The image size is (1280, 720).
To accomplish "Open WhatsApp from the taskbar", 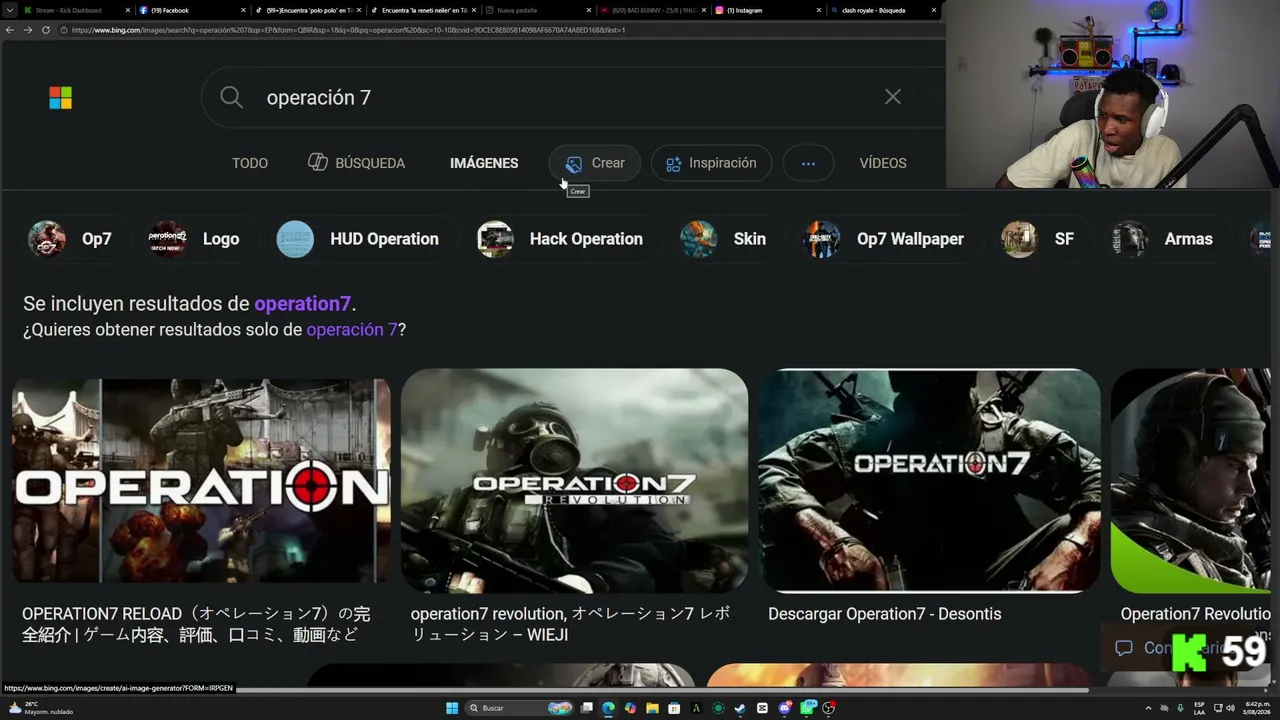I will click(x=807, y=708).
